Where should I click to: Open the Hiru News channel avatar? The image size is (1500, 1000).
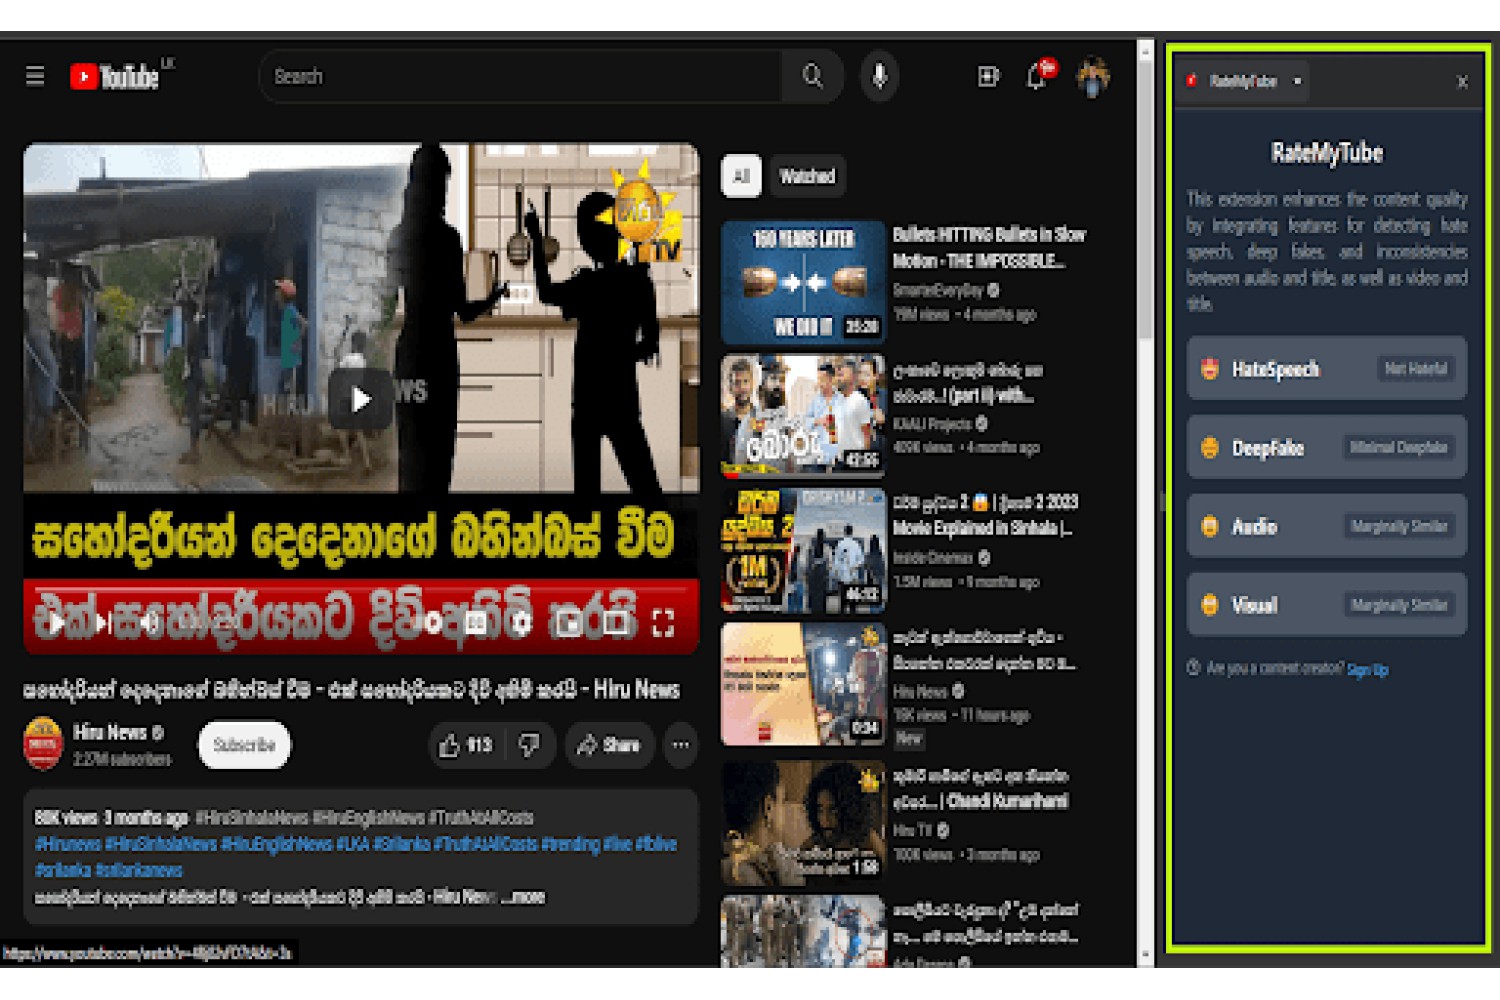click(x=43, y=744)
